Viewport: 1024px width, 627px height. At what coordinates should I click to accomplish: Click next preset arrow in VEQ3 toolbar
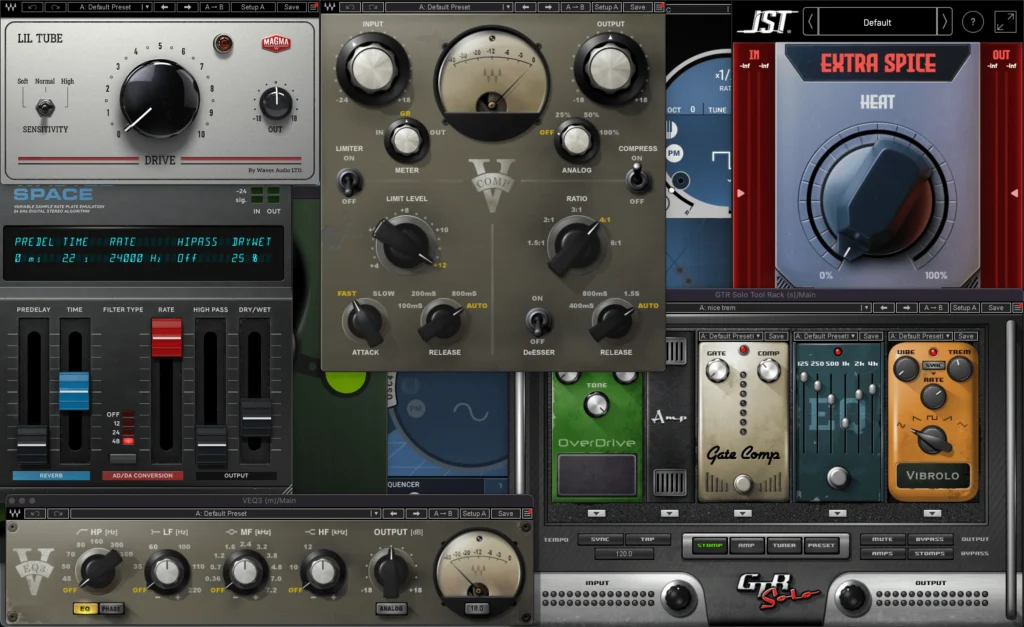click(x=416, y=513)
